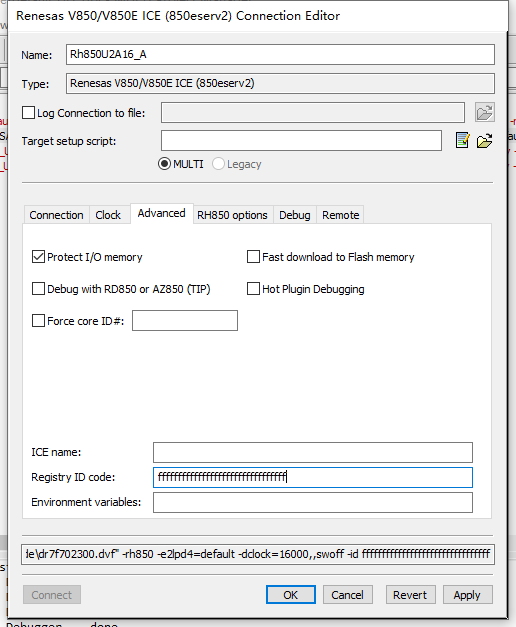Toggle the Force core ID# checkbox
Viewport: 516px width, 627px height.
pyautogui.click(x=38, y=321)
